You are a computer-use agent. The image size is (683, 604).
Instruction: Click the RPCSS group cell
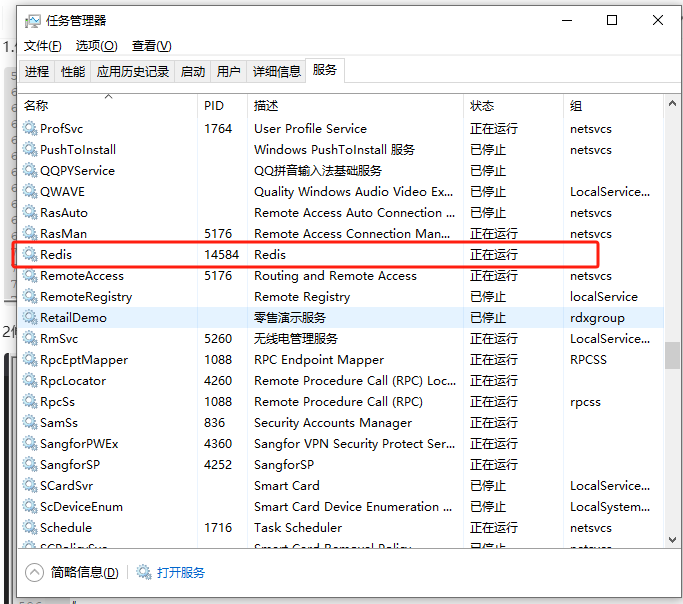pyautogui.click(x=588, y=359)
